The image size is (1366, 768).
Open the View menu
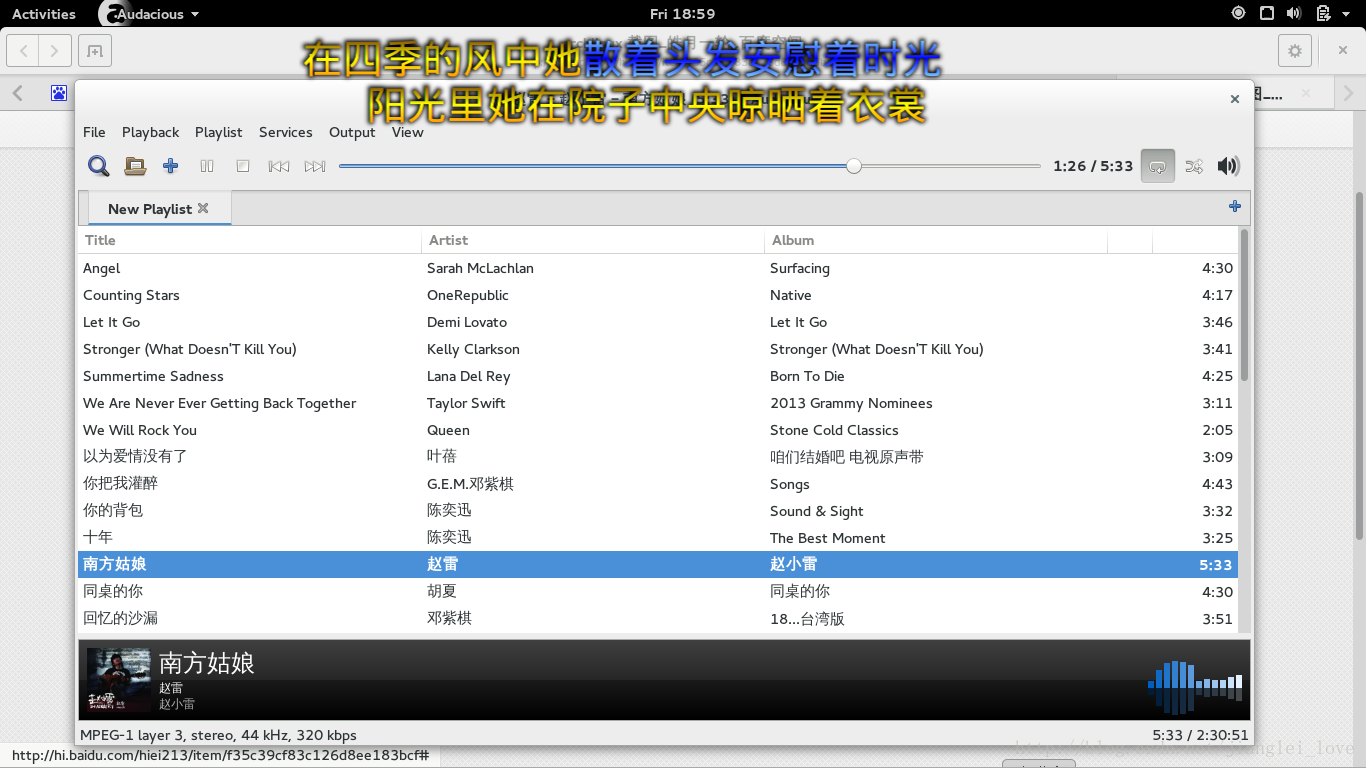(x=407, y=132)
